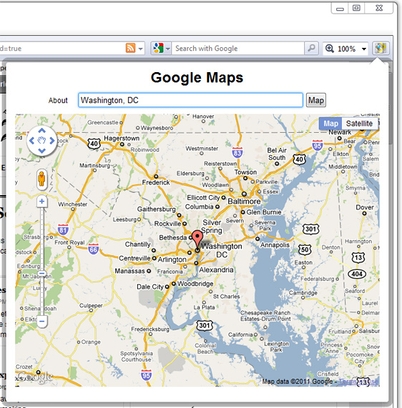The width and height of the screenshot is (402, 408).
Task: Open the 100% zoom level dropdown
Action: (364, 49)
